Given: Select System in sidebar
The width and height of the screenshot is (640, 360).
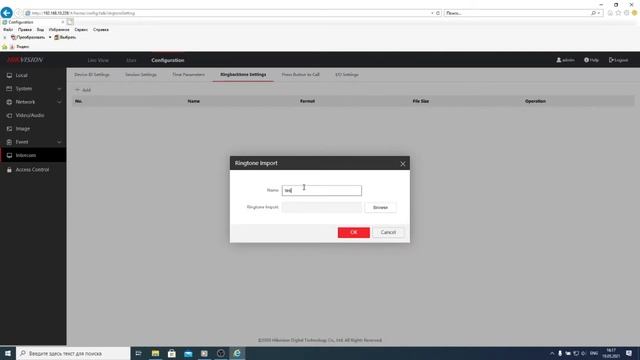Looking at the screenshot, I should [33, 89].
